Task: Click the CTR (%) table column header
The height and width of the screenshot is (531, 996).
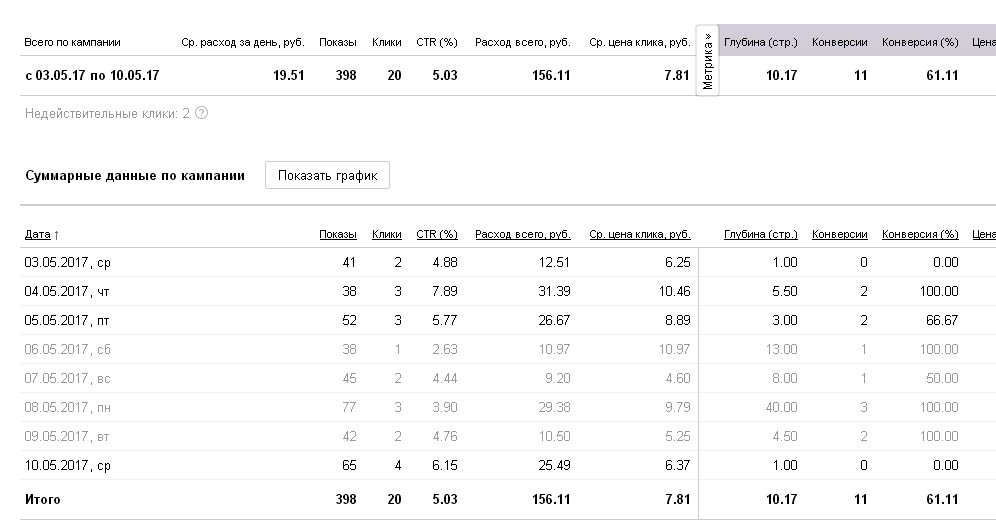Action: point(436,235)
